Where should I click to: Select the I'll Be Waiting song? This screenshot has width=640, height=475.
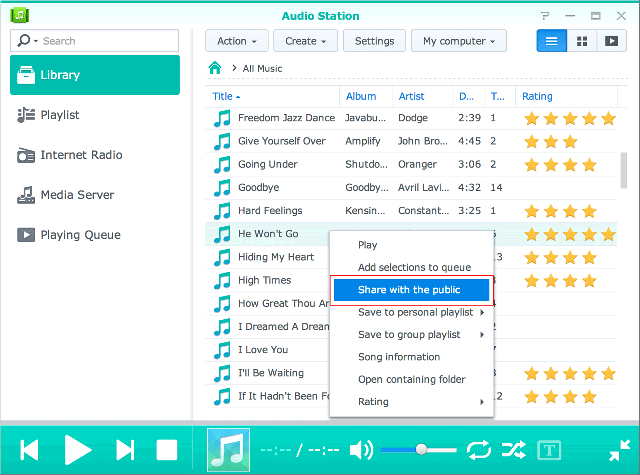(271, 373)
